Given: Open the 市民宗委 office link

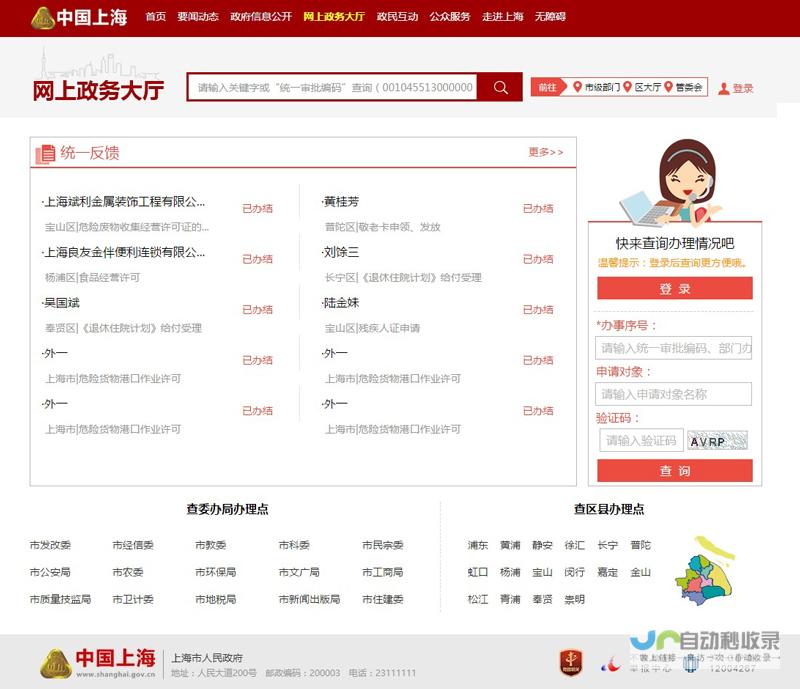Looking at the screenshot, I should [x=383, y=545].
